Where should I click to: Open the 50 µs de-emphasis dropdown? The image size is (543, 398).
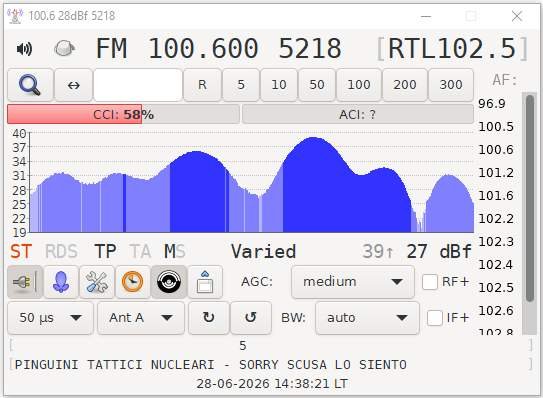click(50, 318)
